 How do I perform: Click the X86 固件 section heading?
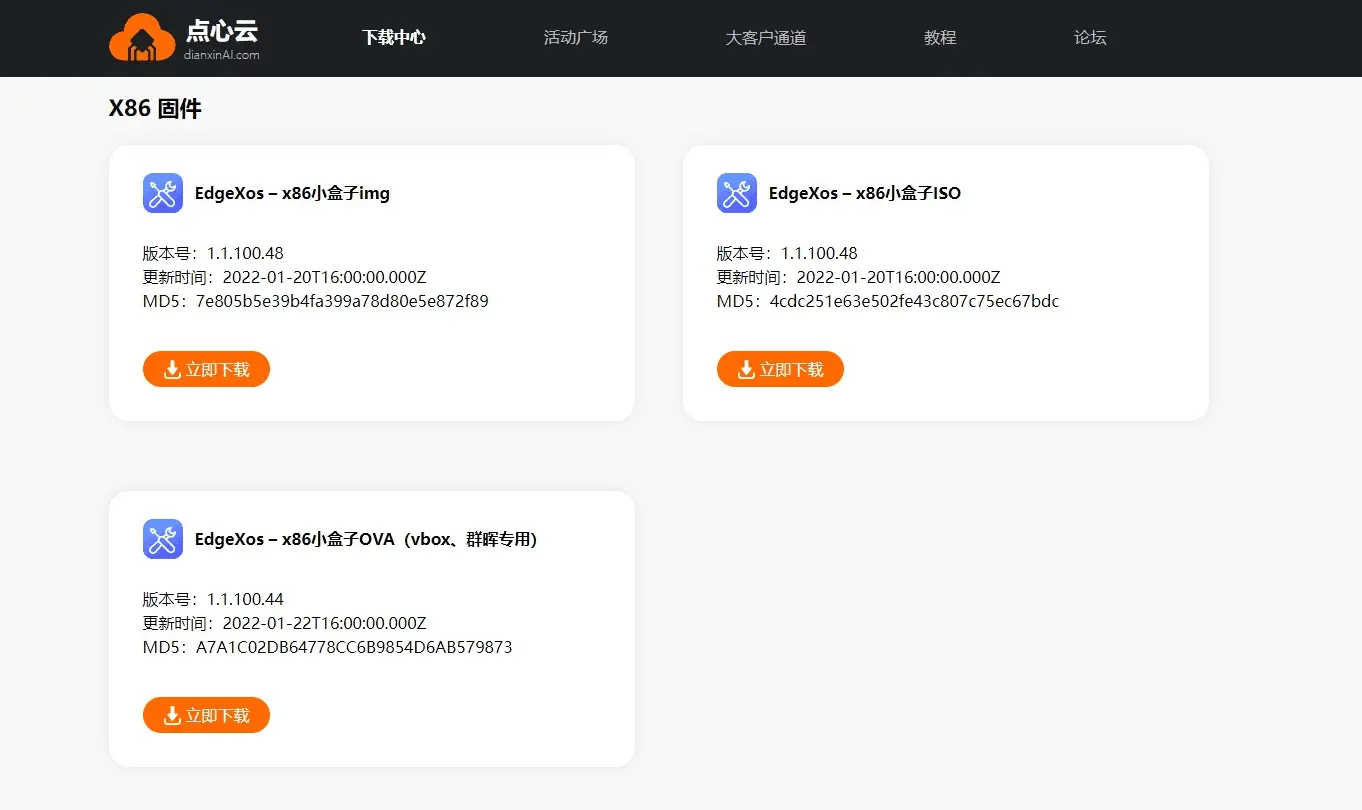[x=155, y=108]
